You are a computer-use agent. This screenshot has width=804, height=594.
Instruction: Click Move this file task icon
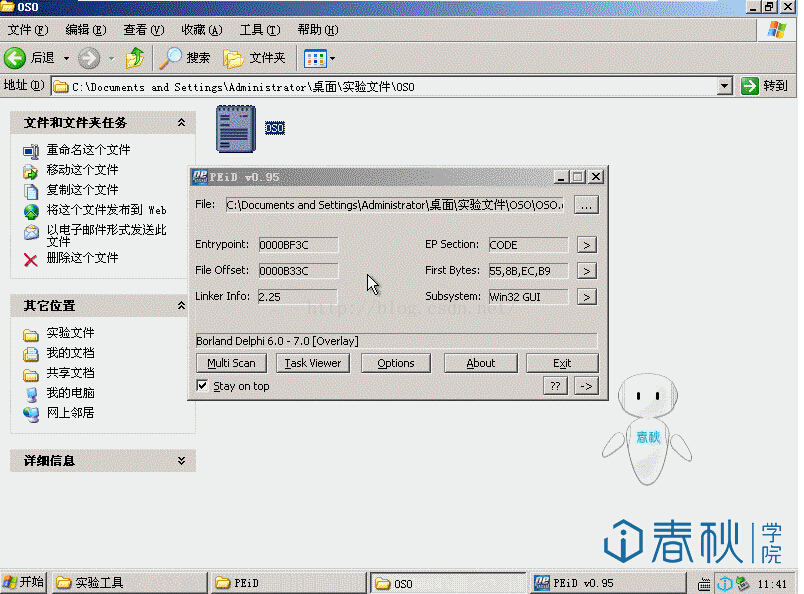pos(31,171)
